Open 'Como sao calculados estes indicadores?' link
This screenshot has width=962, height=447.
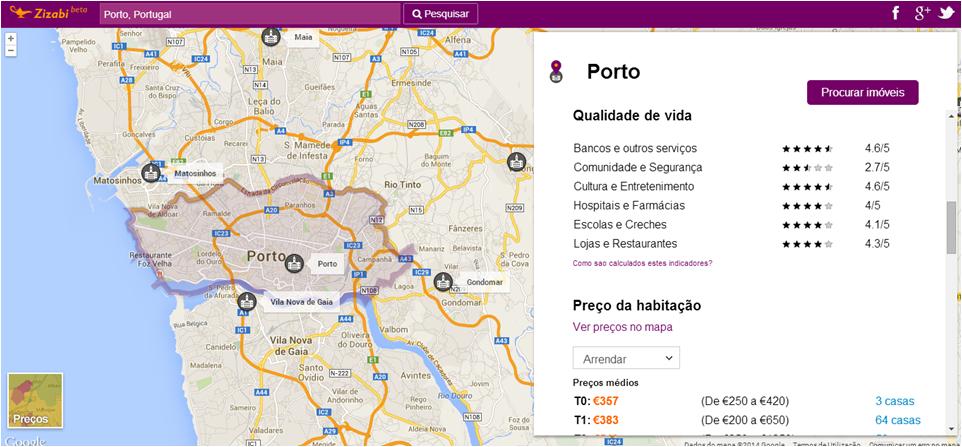(642, 263)
